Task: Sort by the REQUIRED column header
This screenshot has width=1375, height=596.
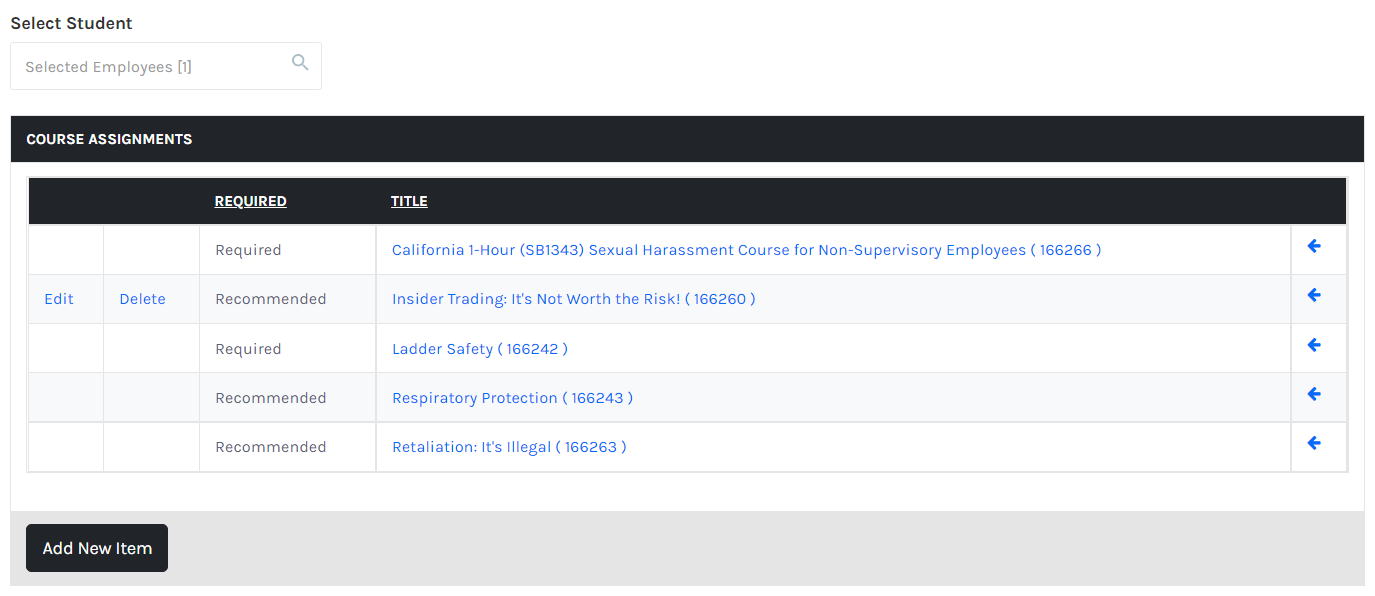Action: (x=251, y=201)
